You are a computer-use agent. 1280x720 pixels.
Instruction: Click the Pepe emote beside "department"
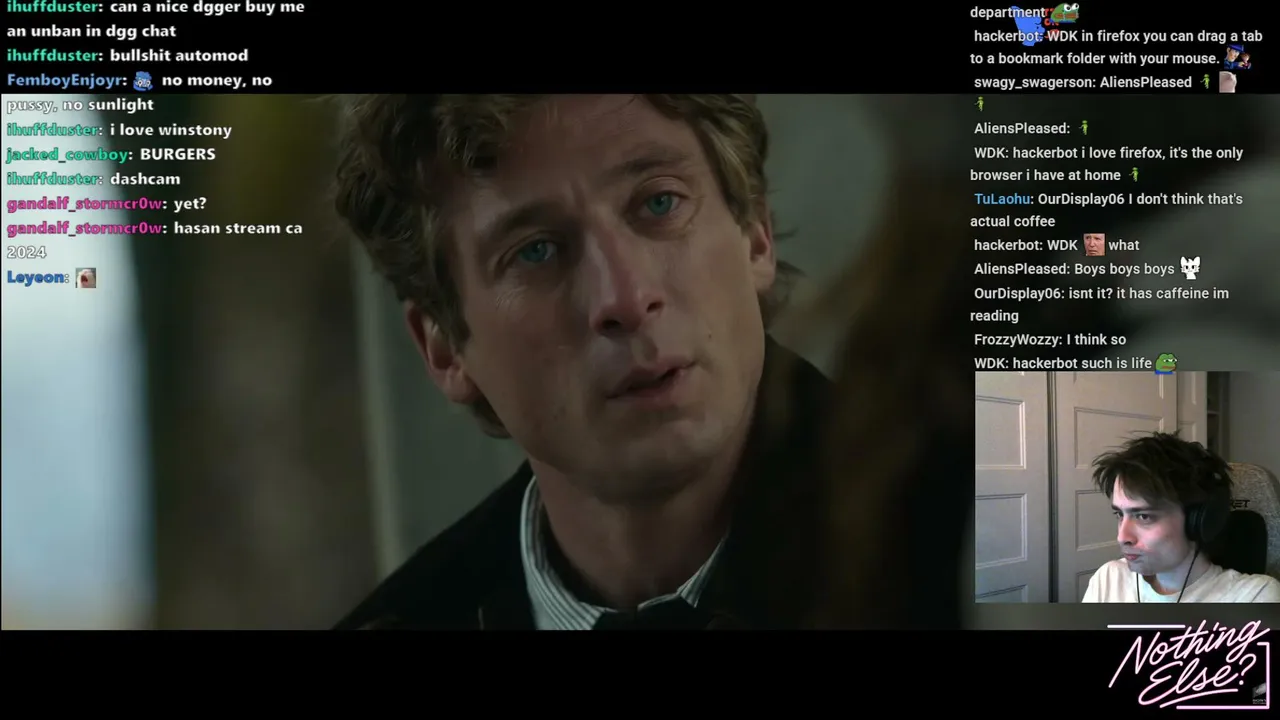[x=1064, y=13]
